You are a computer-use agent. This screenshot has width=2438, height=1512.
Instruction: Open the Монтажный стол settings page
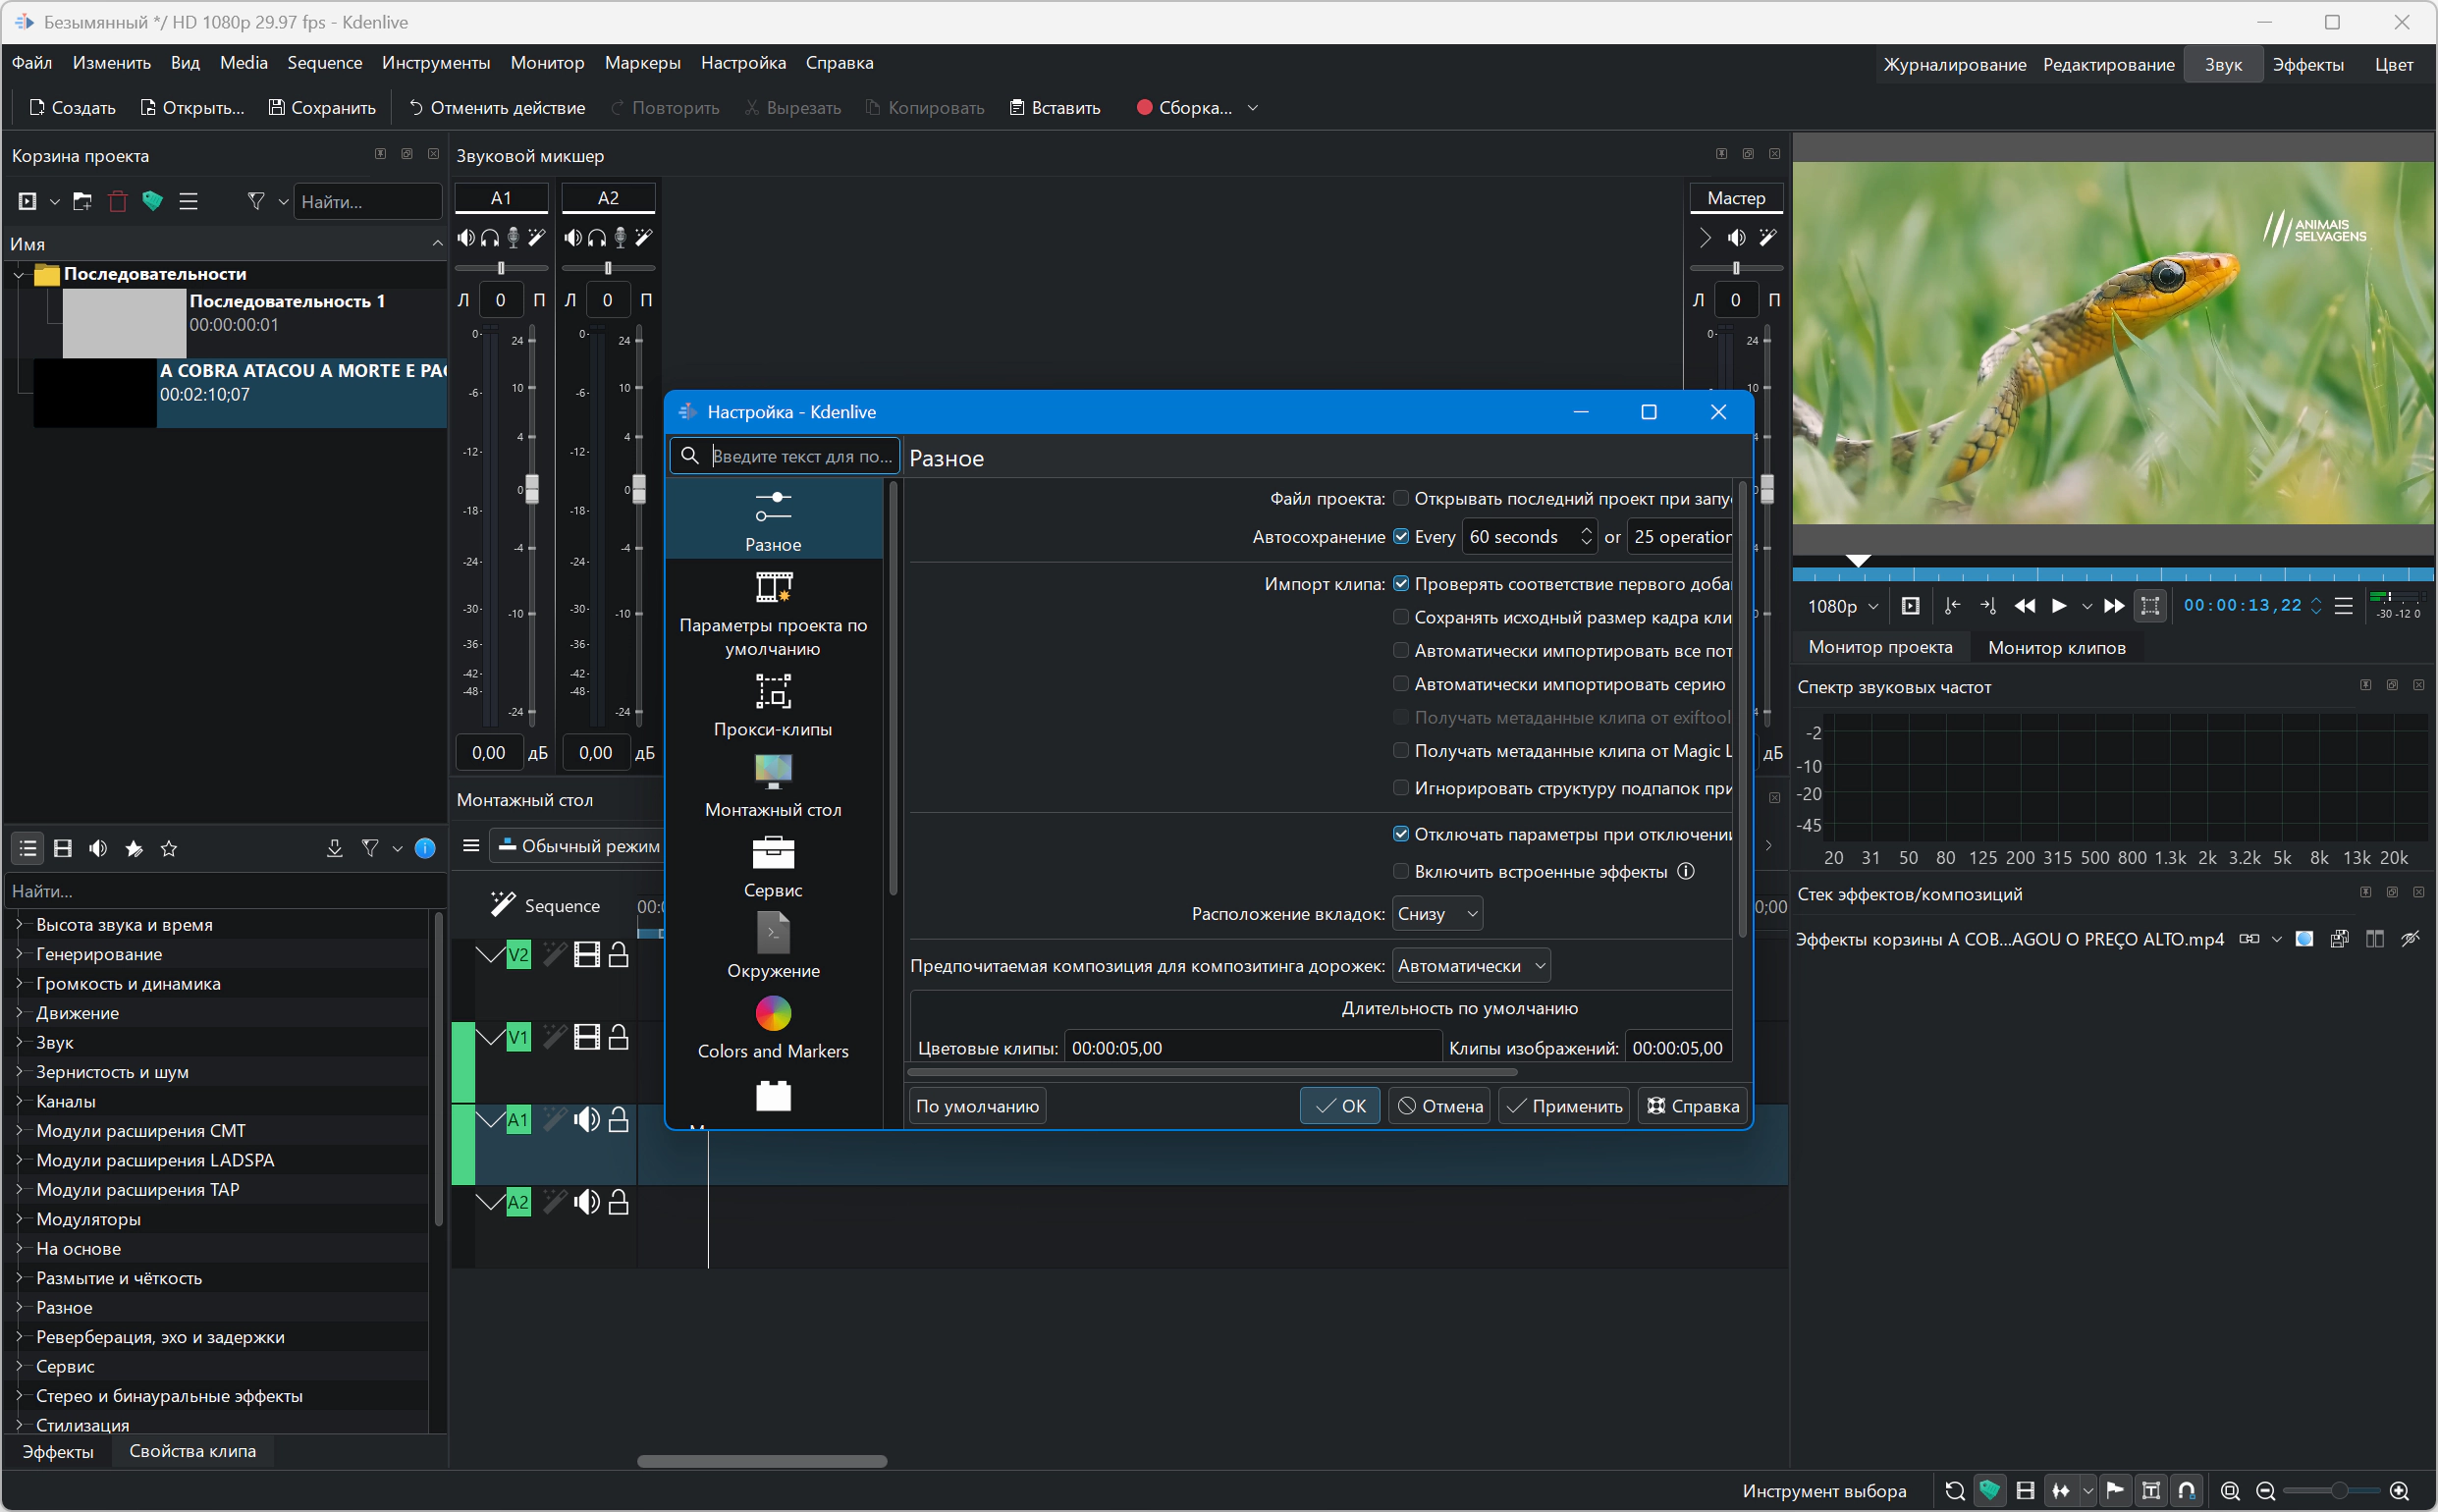(x=773, y=785)
